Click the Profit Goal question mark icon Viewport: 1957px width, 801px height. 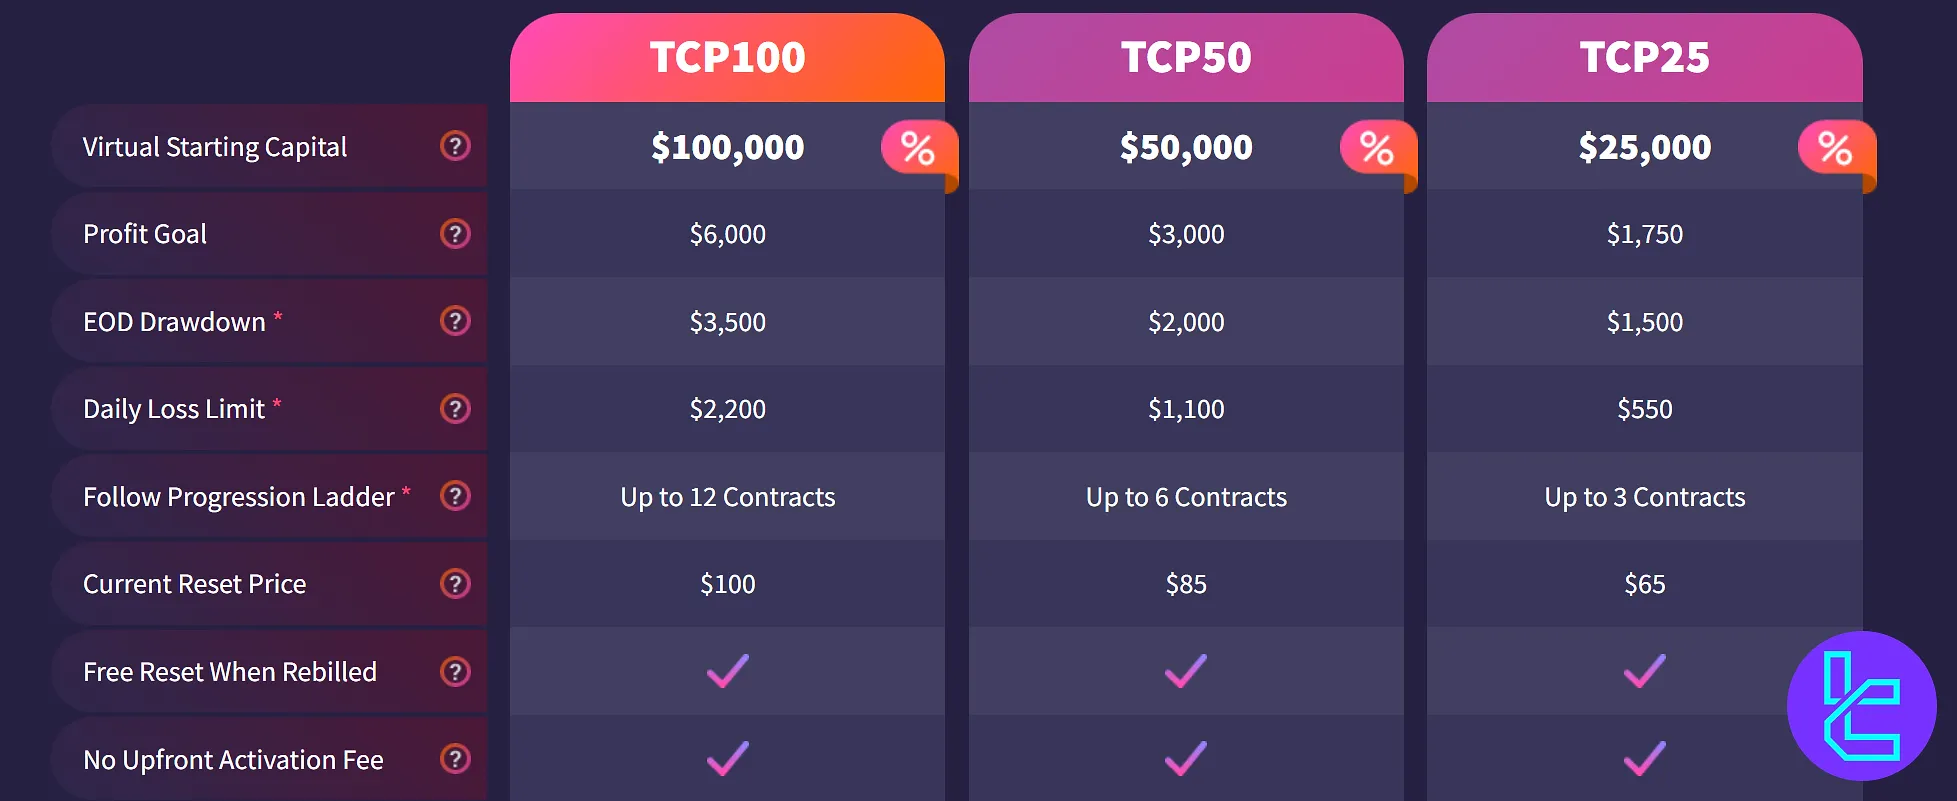pyautogui.click(x=455, y=233)
